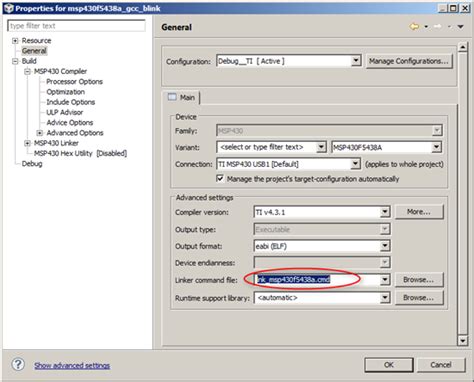Click the forward navigation arrow icon
This screenshot has width=474, height=382.
point(438,27)
